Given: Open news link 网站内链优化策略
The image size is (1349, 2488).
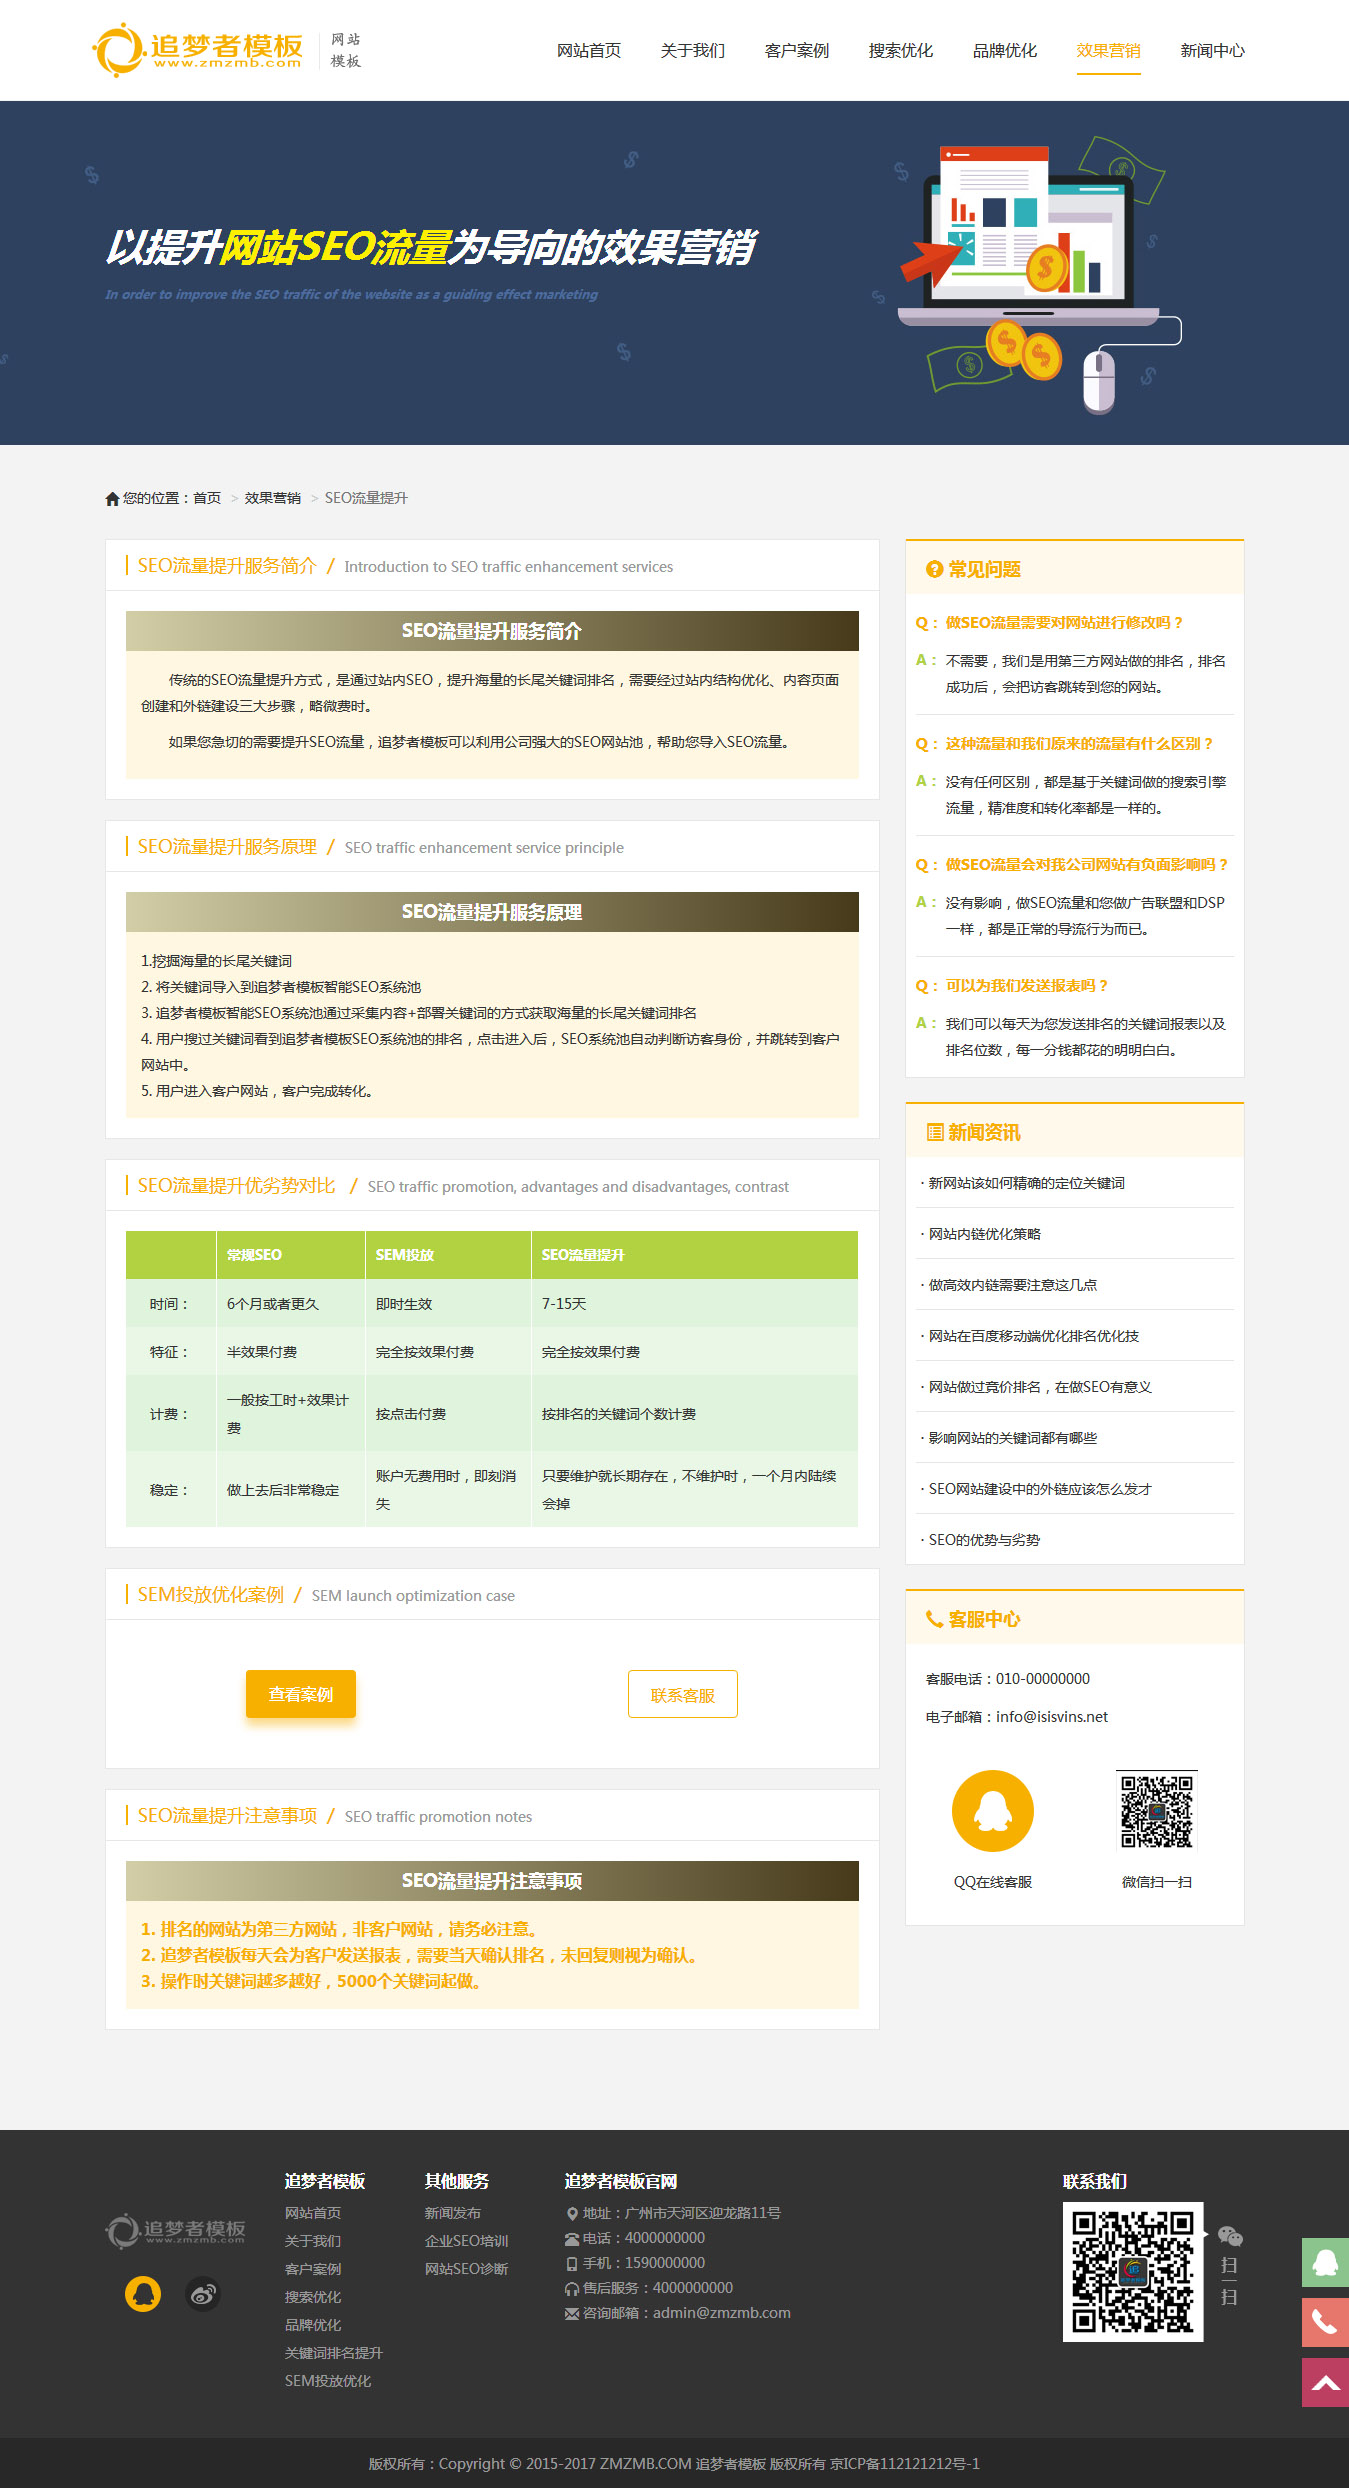Looking at the screenshot, I should (985, 1234).
